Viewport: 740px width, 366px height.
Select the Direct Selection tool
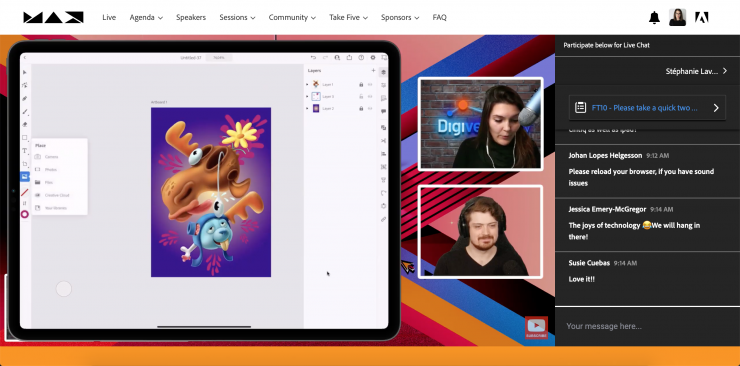25,85
